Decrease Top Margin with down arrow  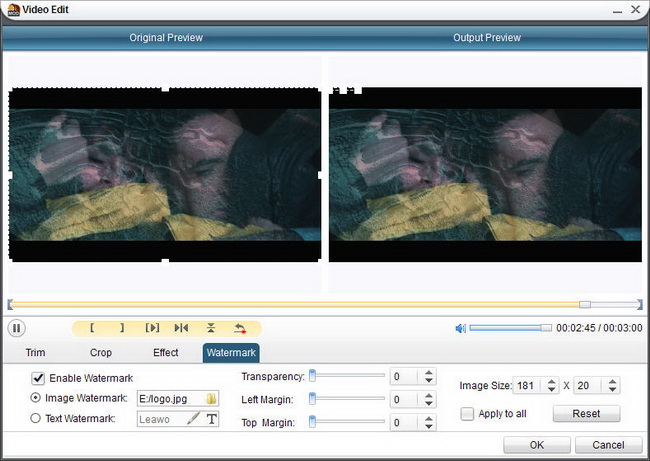(x=429, y=427)
